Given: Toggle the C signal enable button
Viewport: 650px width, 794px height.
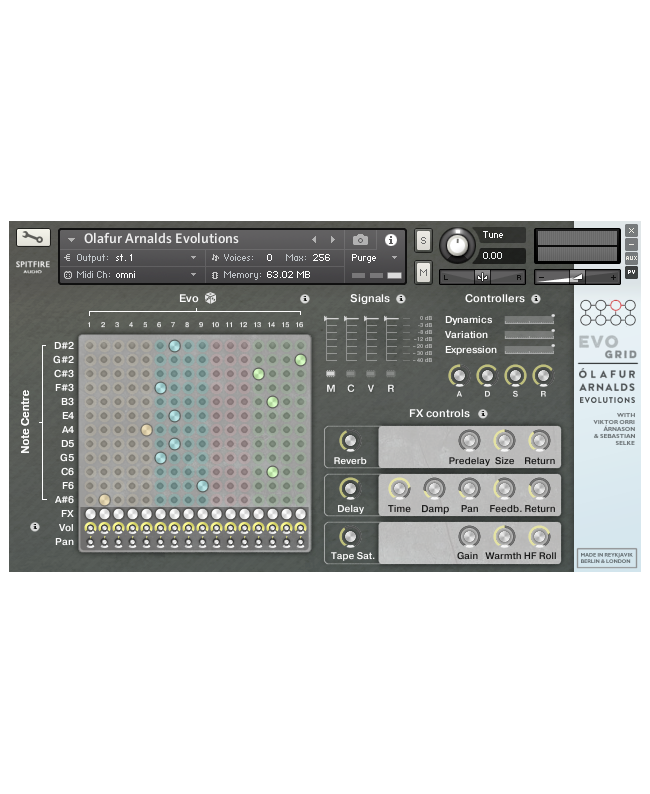Looking at the screenshot, I should point(351,374).
